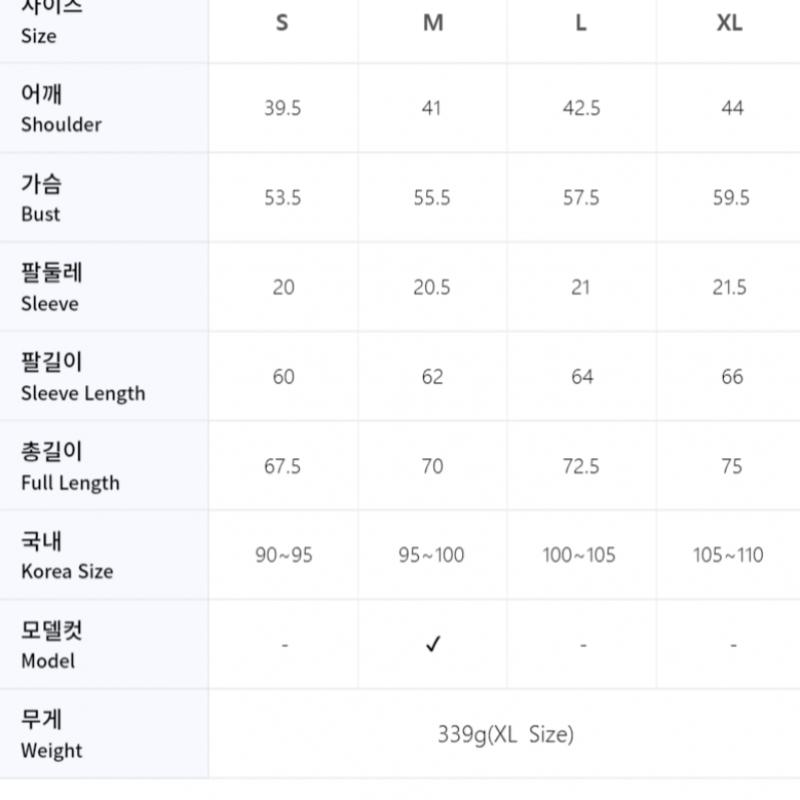Click the checkmark in the Model row
The height and width of the screenshot is (800, 800).
[x=432, y=645]
